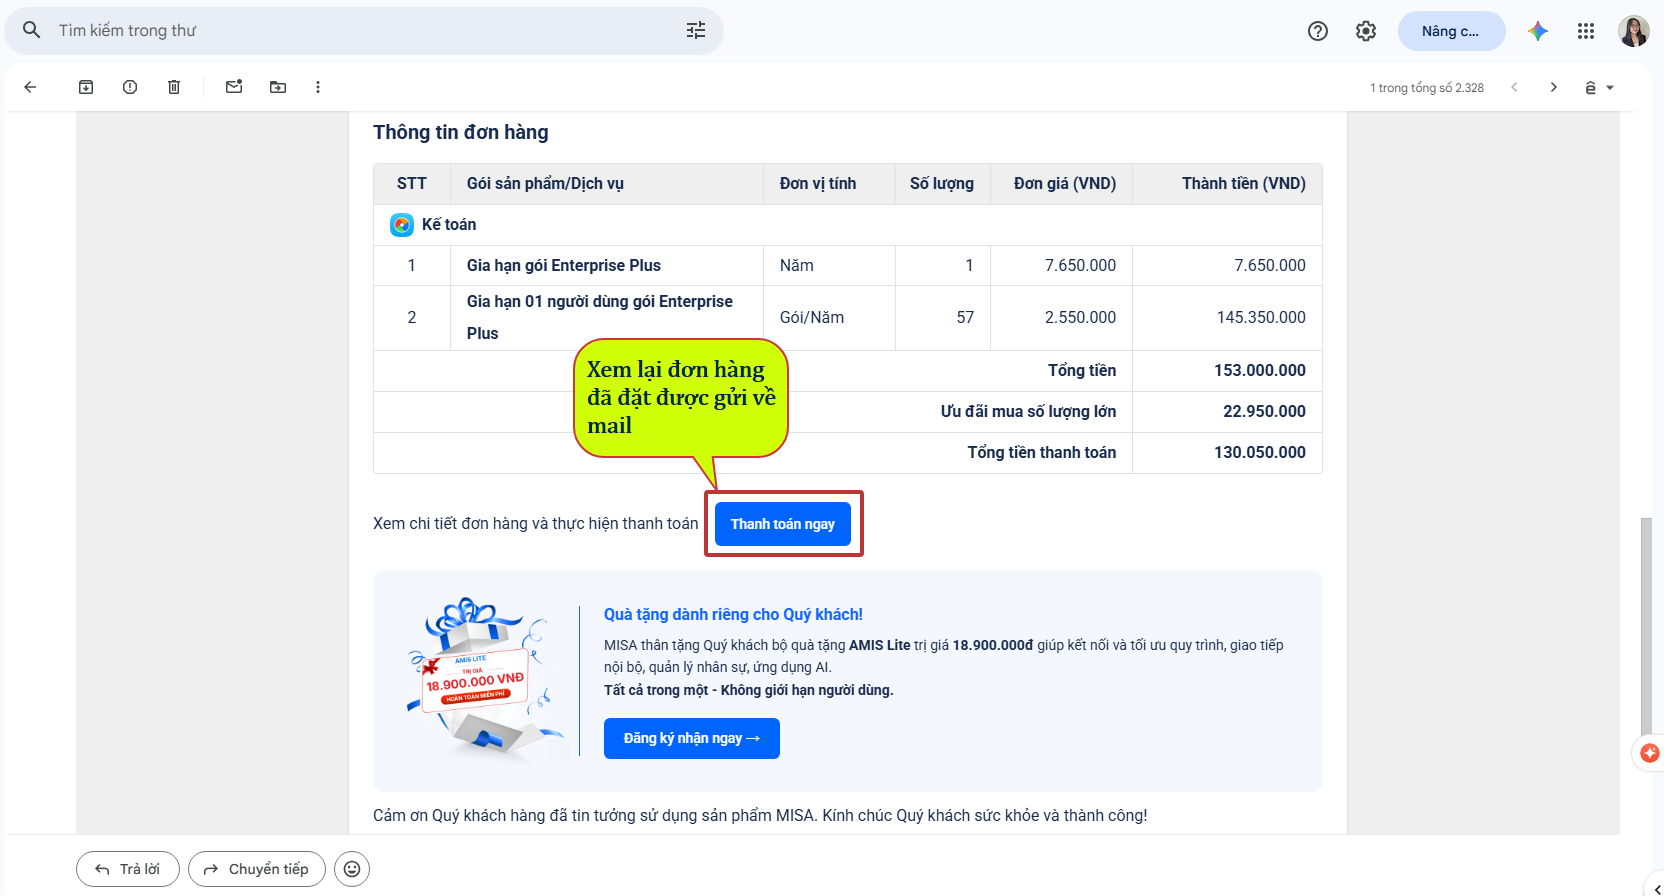Click the 22.950.000 discount value
This screenshot has width=1664, height=896.
point(1264,411)
